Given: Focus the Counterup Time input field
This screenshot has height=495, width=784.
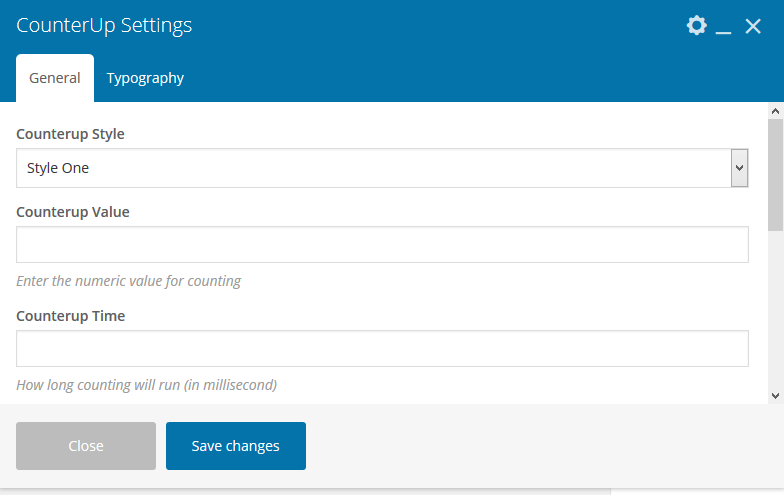Looking at the screenshot, I should click(x=382, y=349).
